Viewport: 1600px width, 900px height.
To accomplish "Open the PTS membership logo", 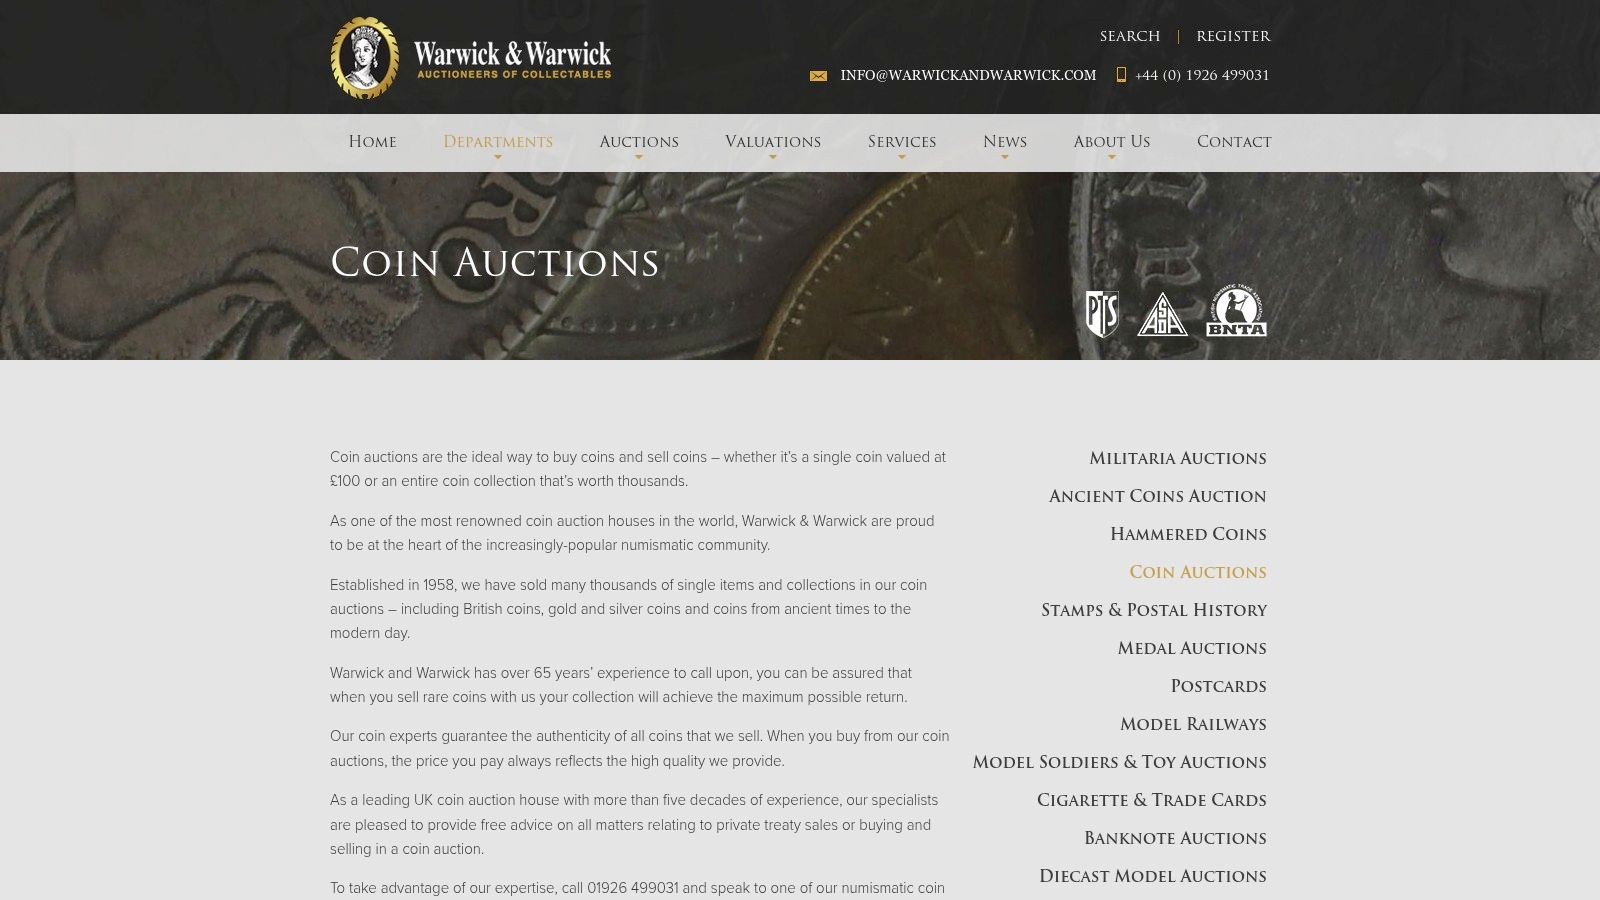I will click(x=1102, y=314).
